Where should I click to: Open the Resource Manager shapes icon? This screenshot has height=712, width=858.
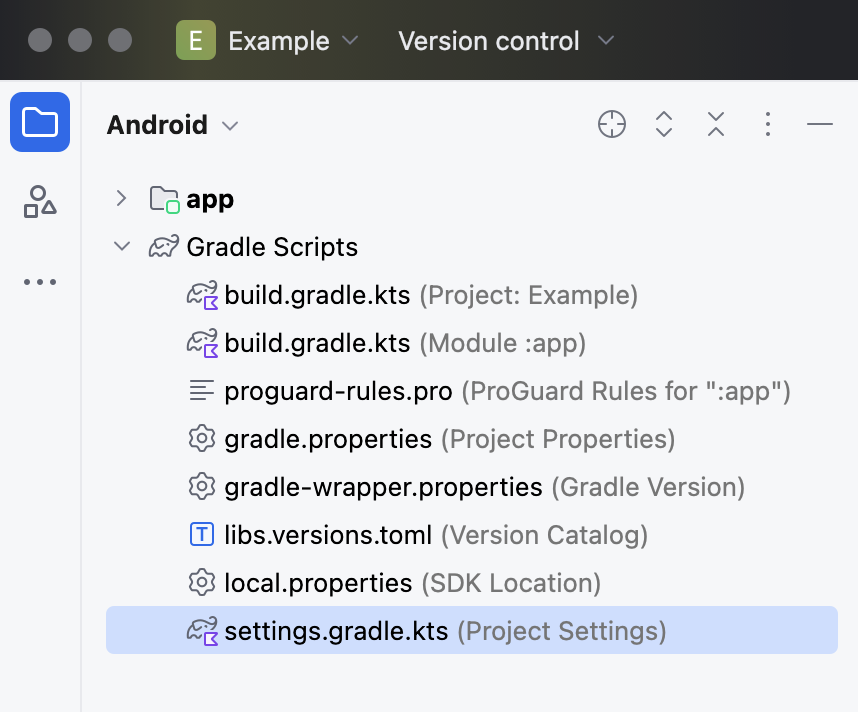40,201
